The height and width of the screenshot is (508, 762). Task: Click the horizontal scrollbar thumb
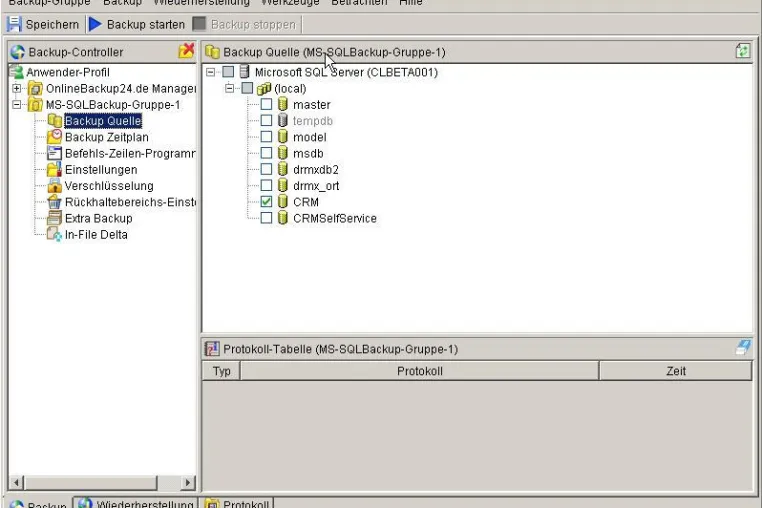(x=90, y=482)
